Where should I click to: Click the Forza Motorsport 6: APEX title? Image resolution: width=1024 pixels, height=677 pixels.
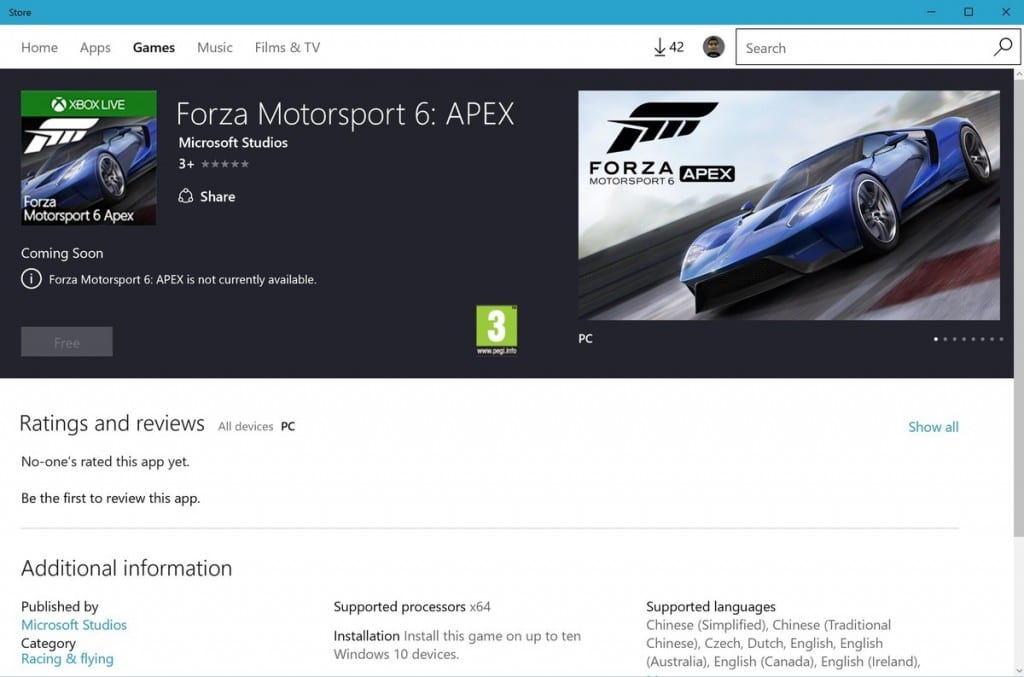[345, 114]
